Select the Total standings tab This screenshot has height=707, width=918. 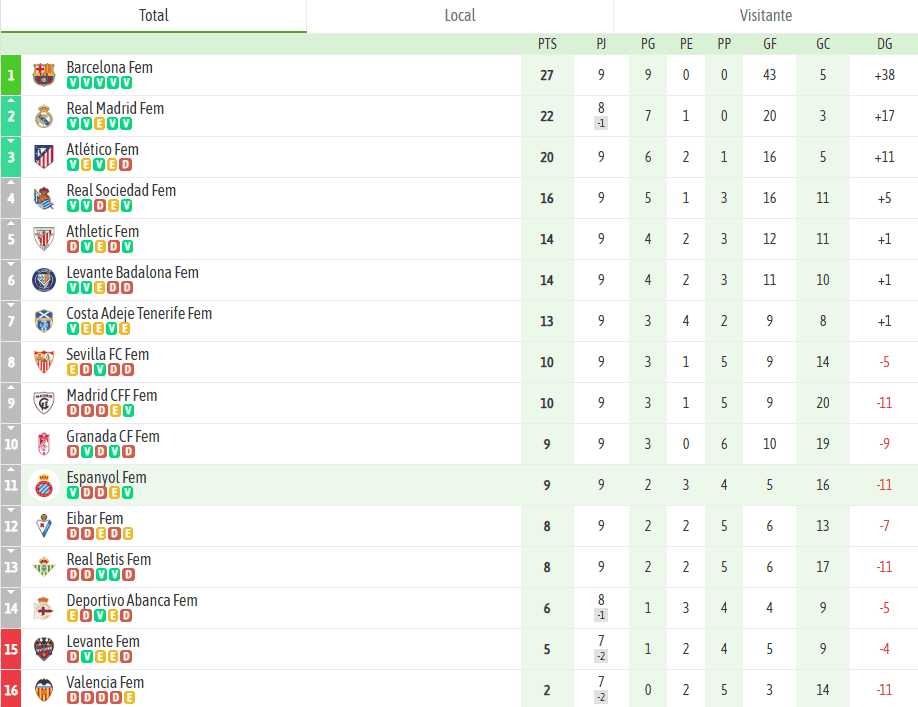pyautogui.click(x=153, y=15)
